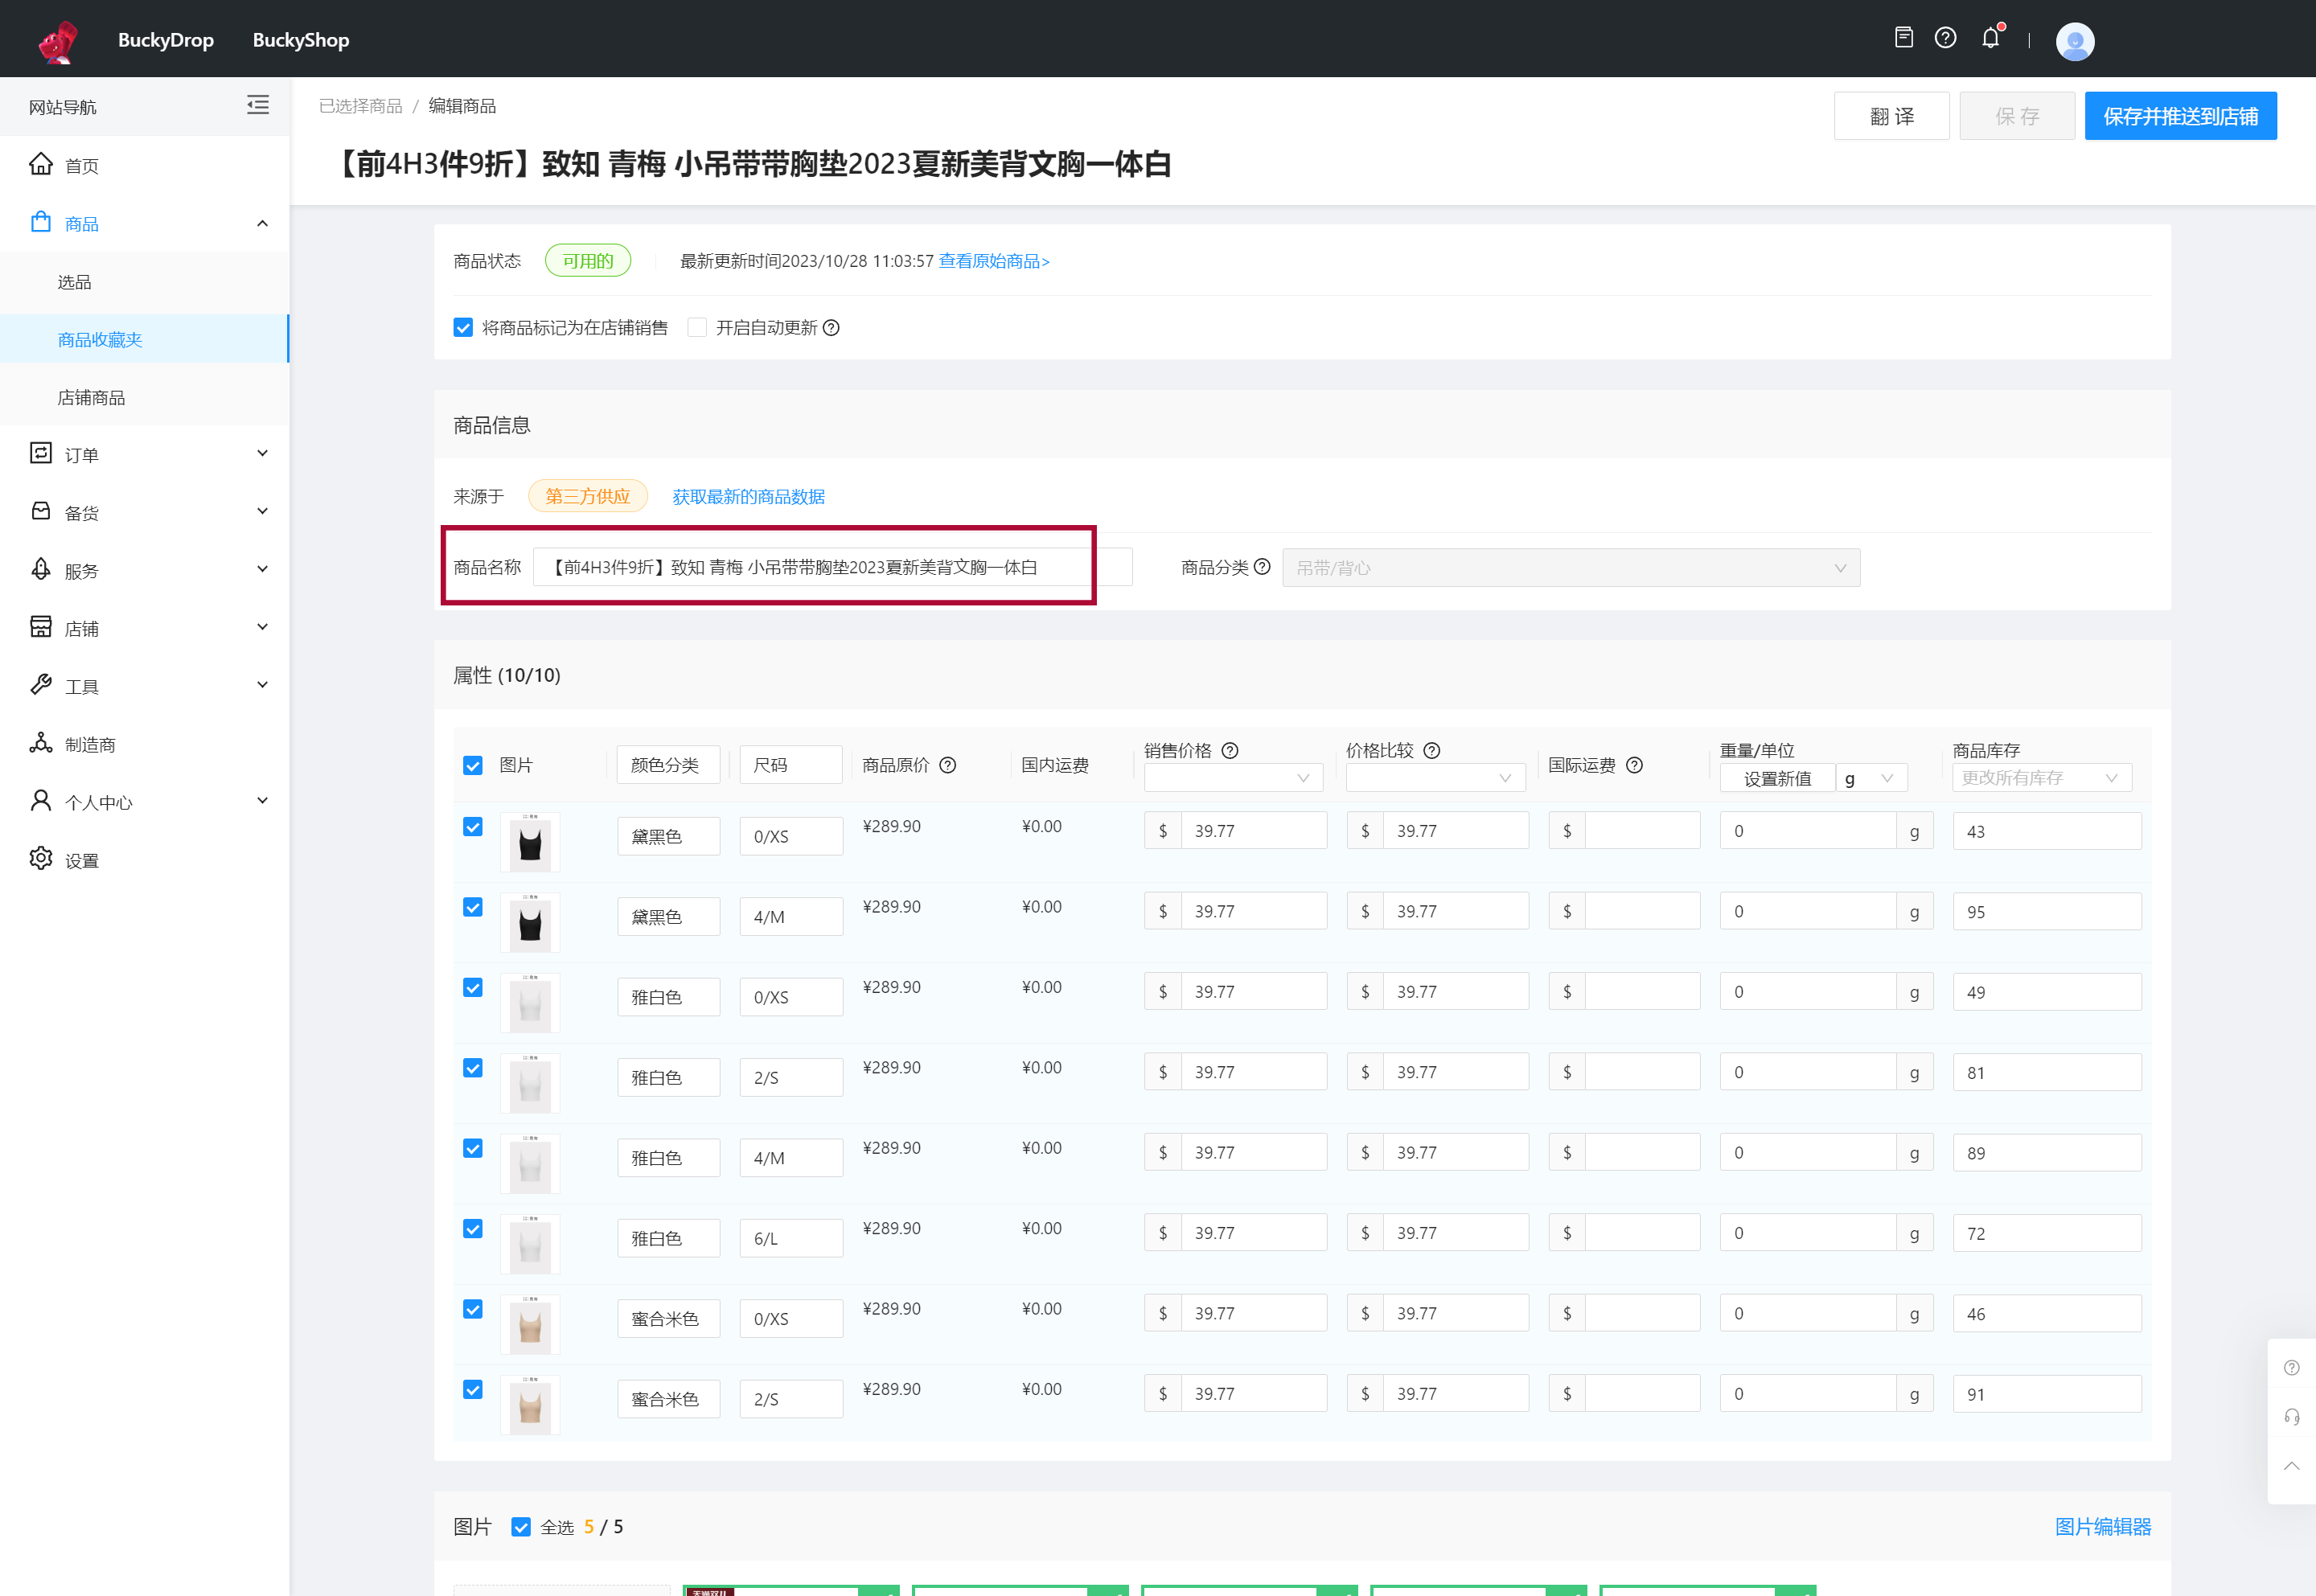This screenshot has height=1596, width=2316.
Task: Go back via 已选择商品 breadcrumb
Action: pos(360,106)
